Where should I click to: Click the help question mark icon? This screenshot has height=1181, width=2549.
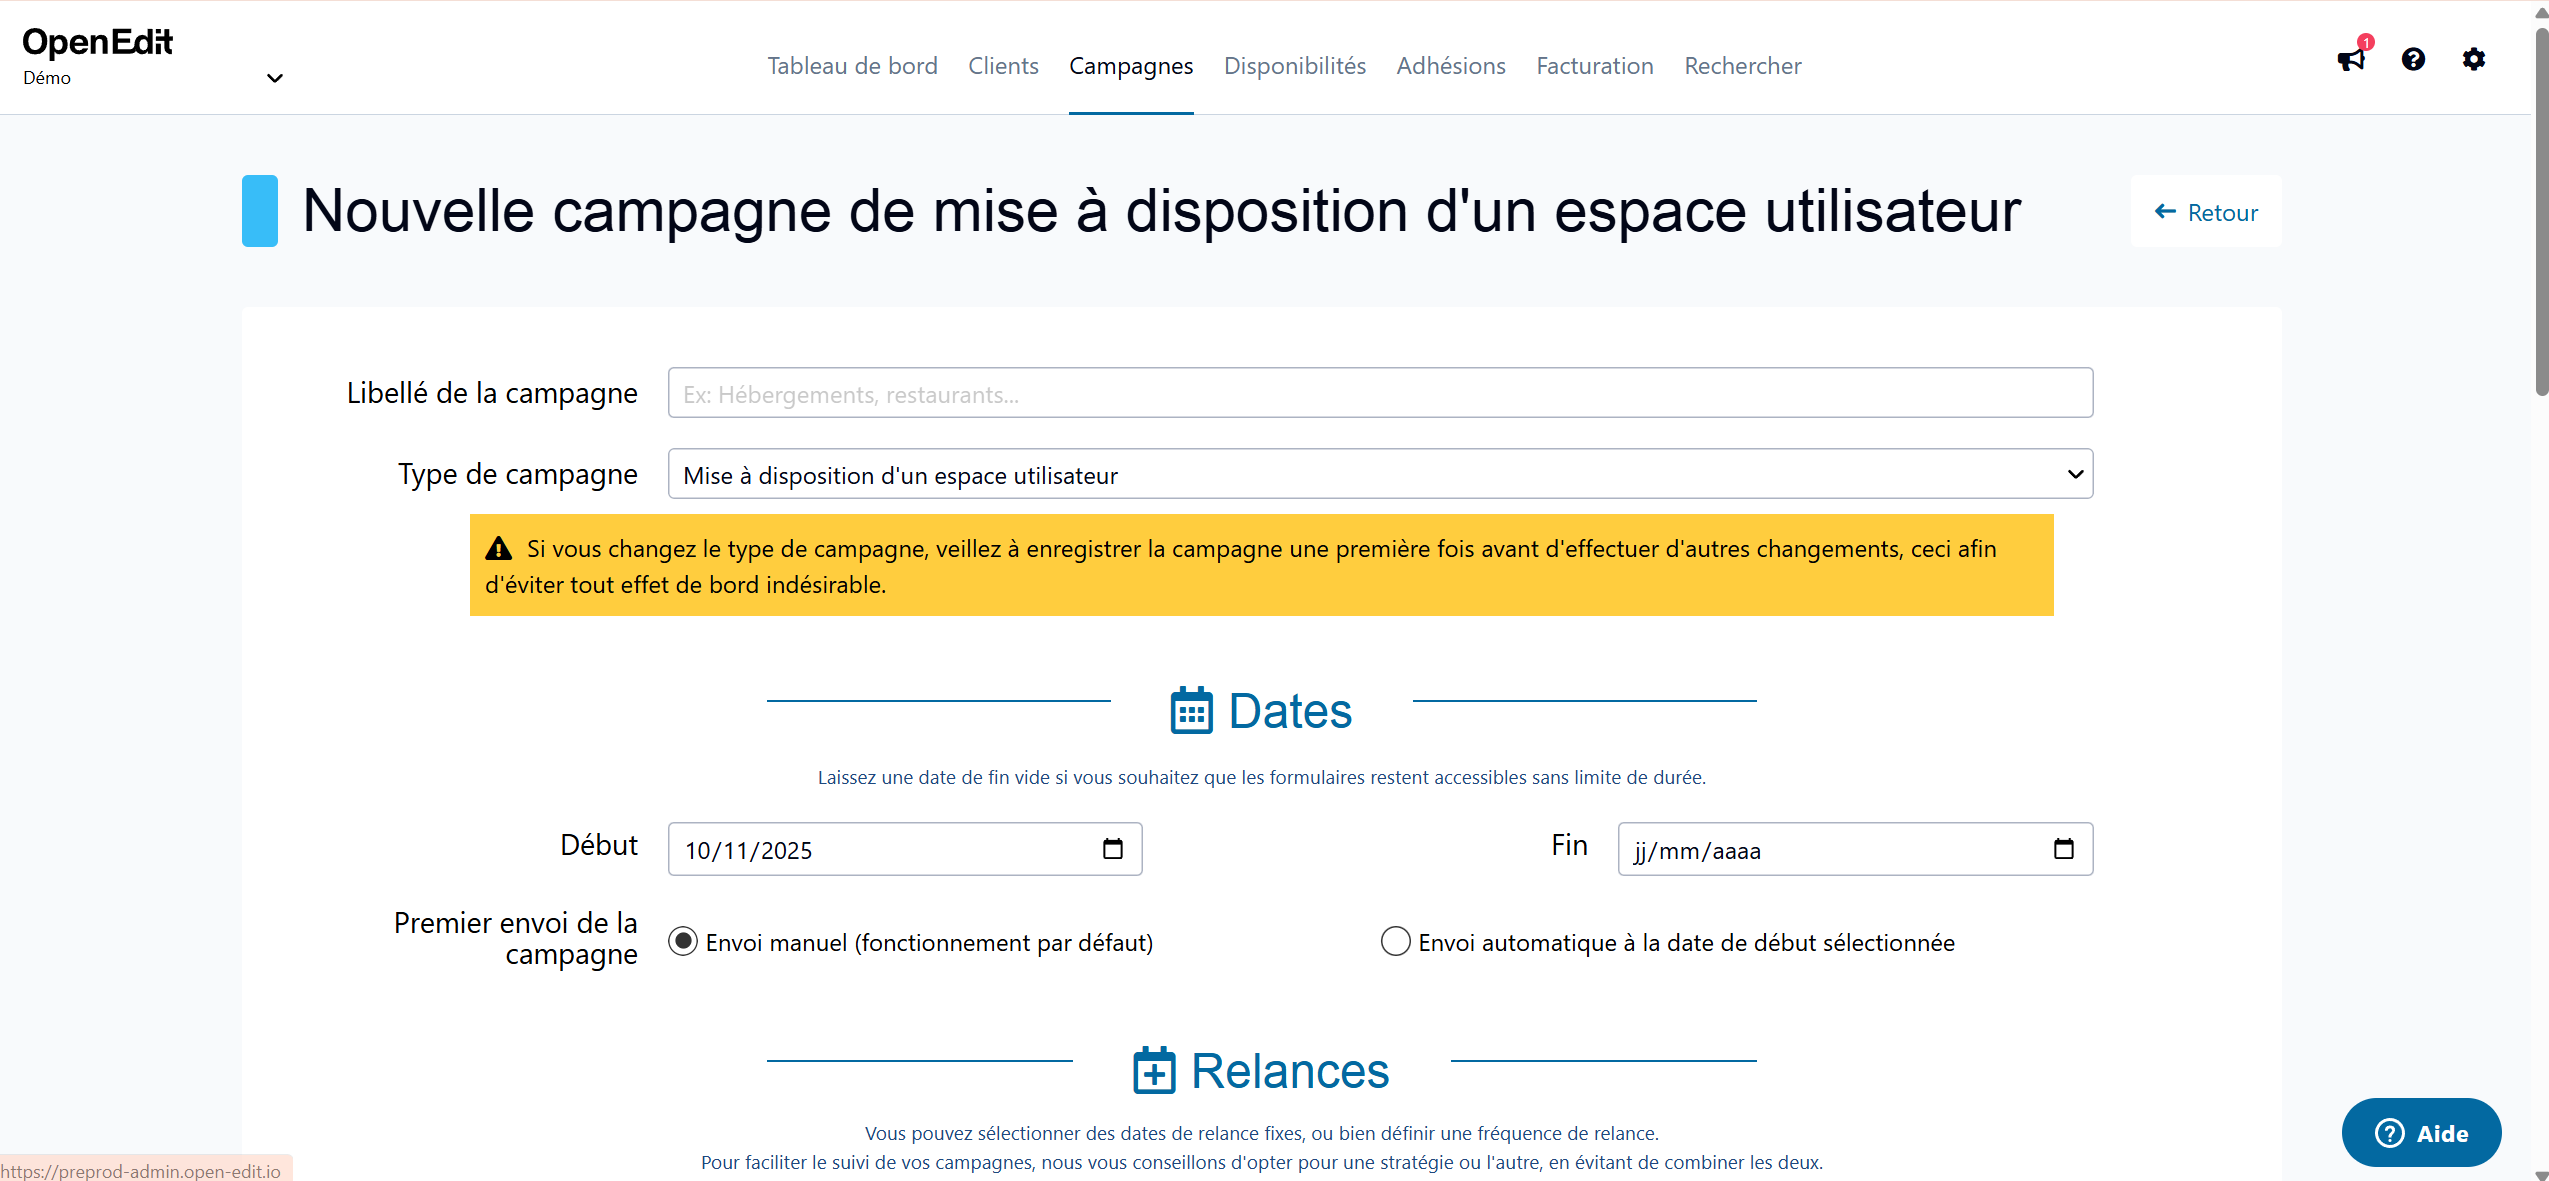[2412, 60]
